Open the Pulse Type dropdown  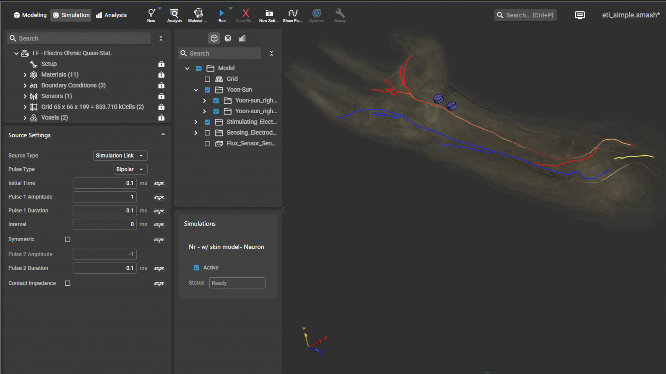[x=130, y=169]
